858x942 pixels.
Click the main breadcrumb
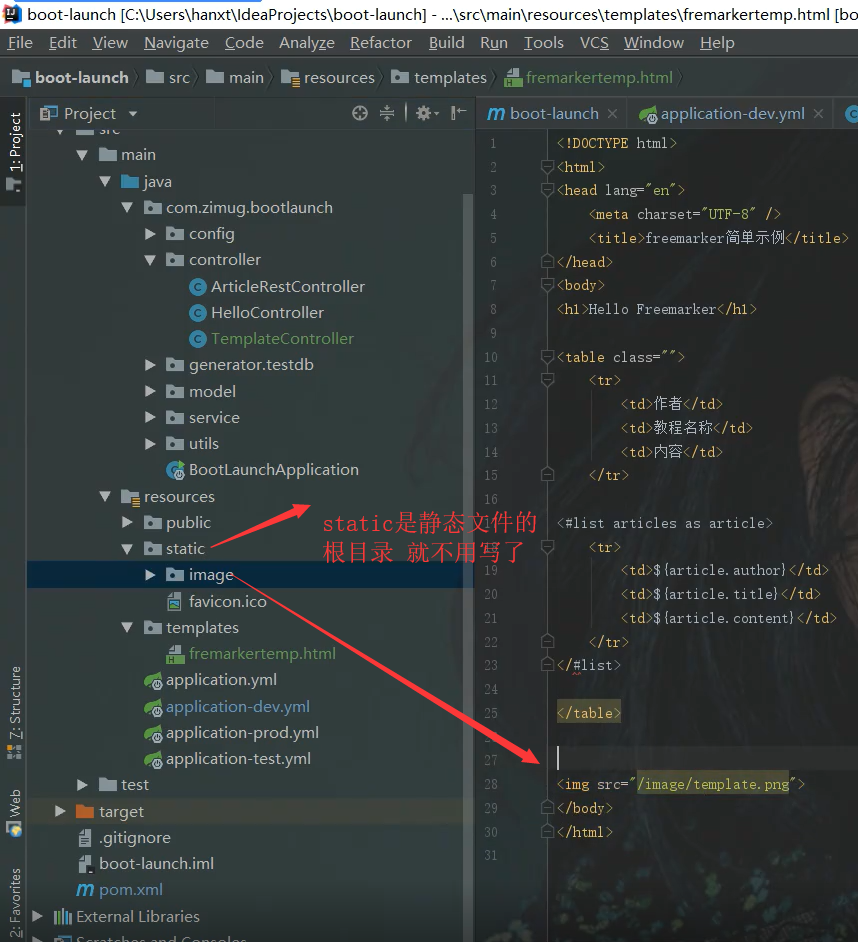click(235, 77)
